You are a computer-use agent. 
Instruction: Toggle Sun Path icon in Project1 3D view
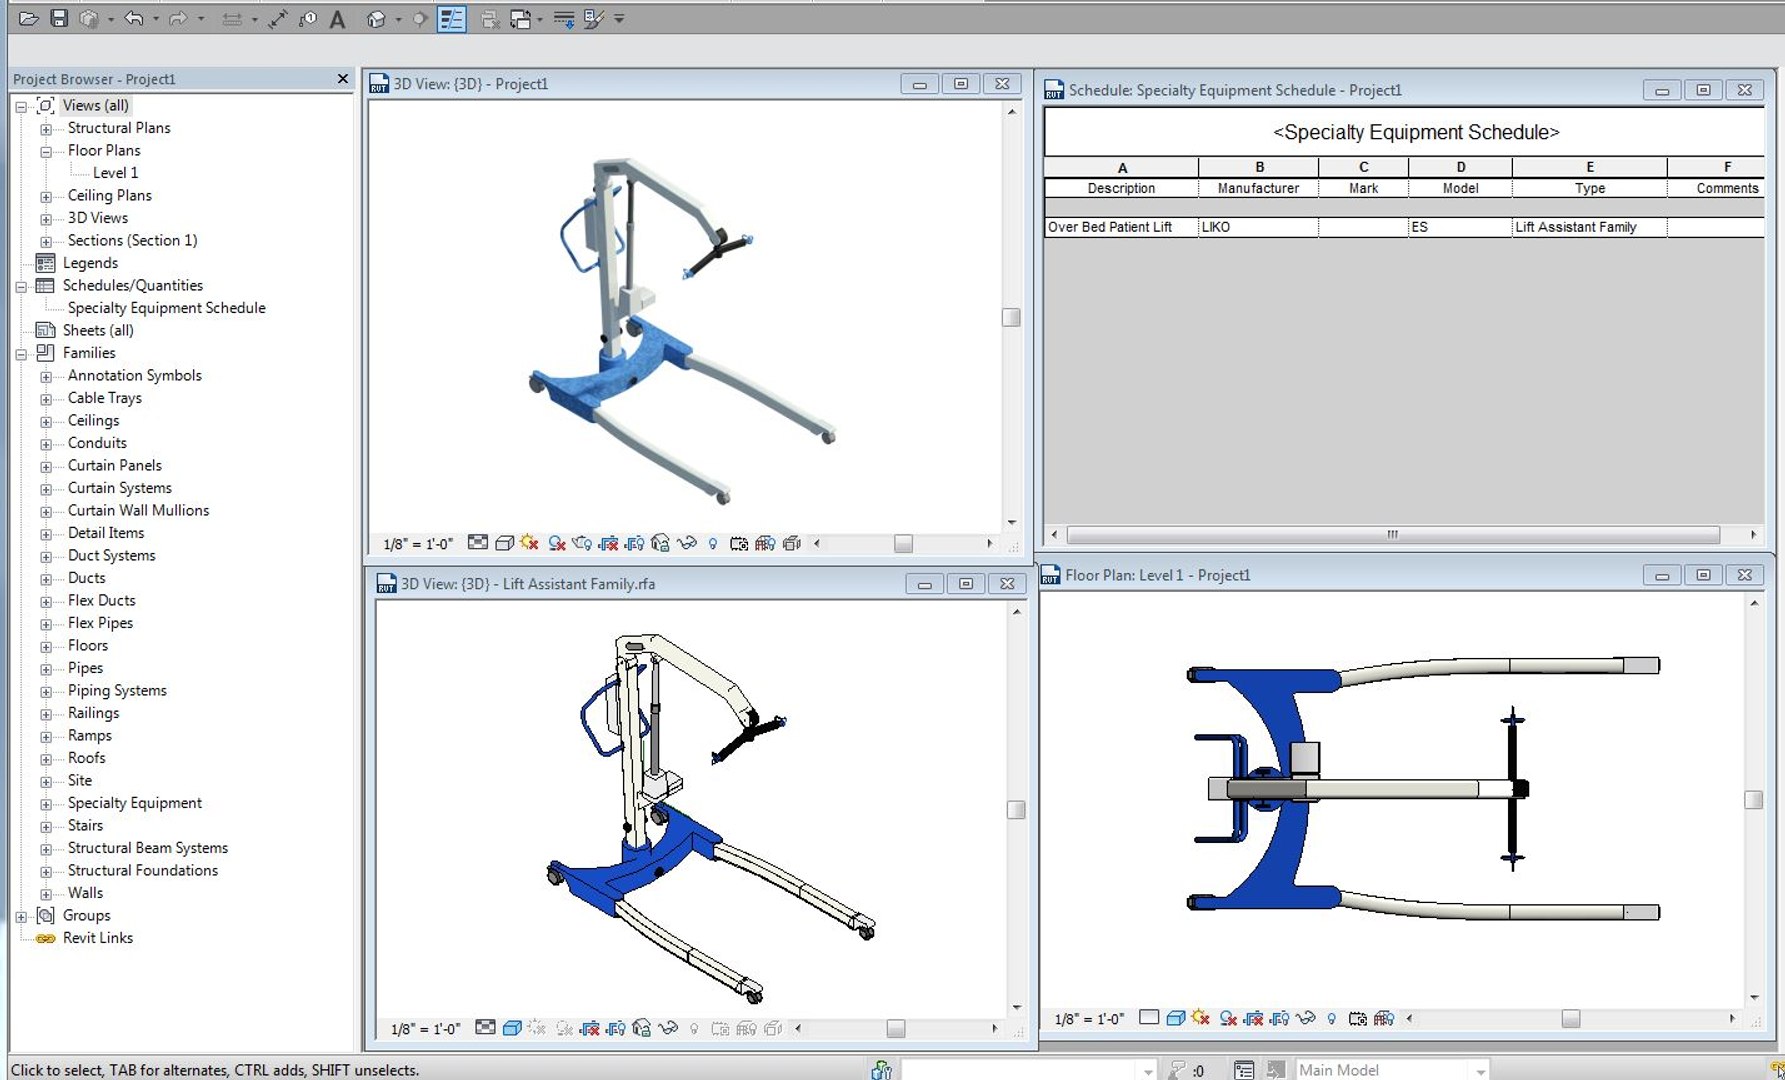[530, 543]
